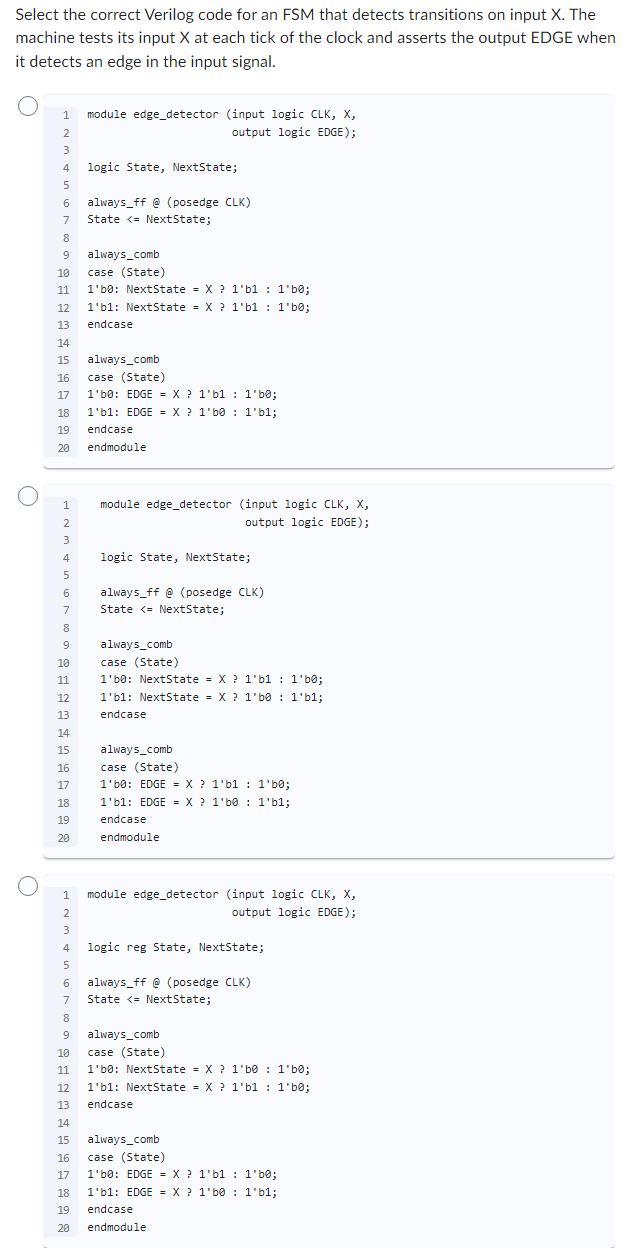This screenshot has width=638, height=1248.
Task: Click the endmodule keyword in option one
Action: click(116, 447)
